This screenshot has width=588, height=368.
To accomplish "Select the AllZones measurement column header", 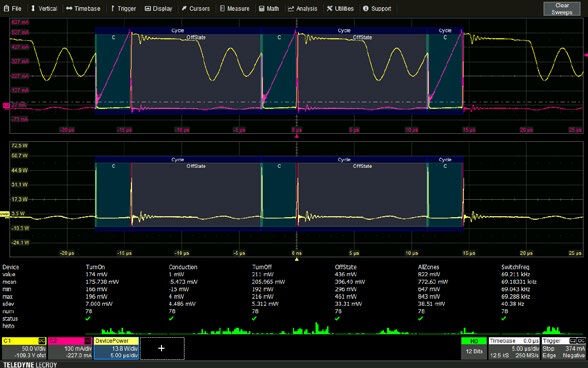I will (428, 267).
